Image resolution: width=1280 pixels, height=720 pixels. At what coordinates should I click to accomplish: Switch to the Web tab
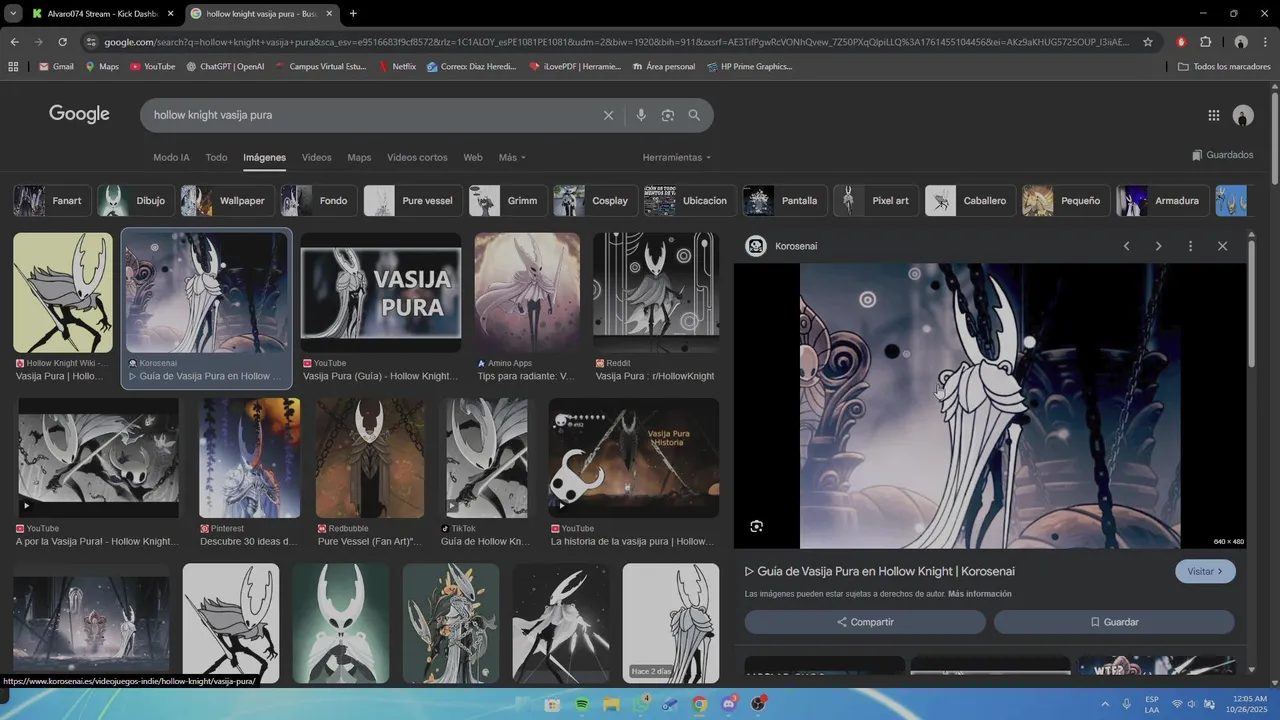coord(473,158)
